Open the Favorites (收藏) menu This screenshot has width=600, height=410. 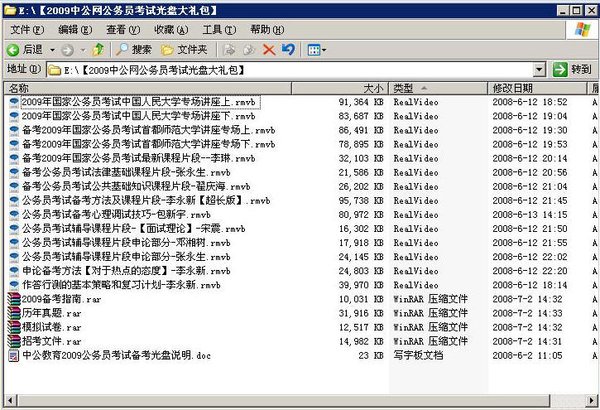tap(171, 29)
